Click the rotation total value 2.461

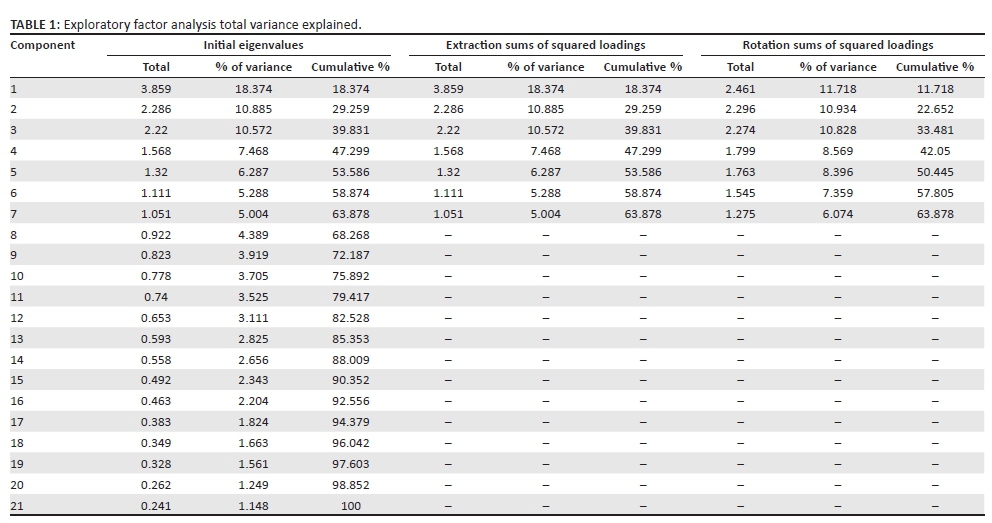(741, 89)
